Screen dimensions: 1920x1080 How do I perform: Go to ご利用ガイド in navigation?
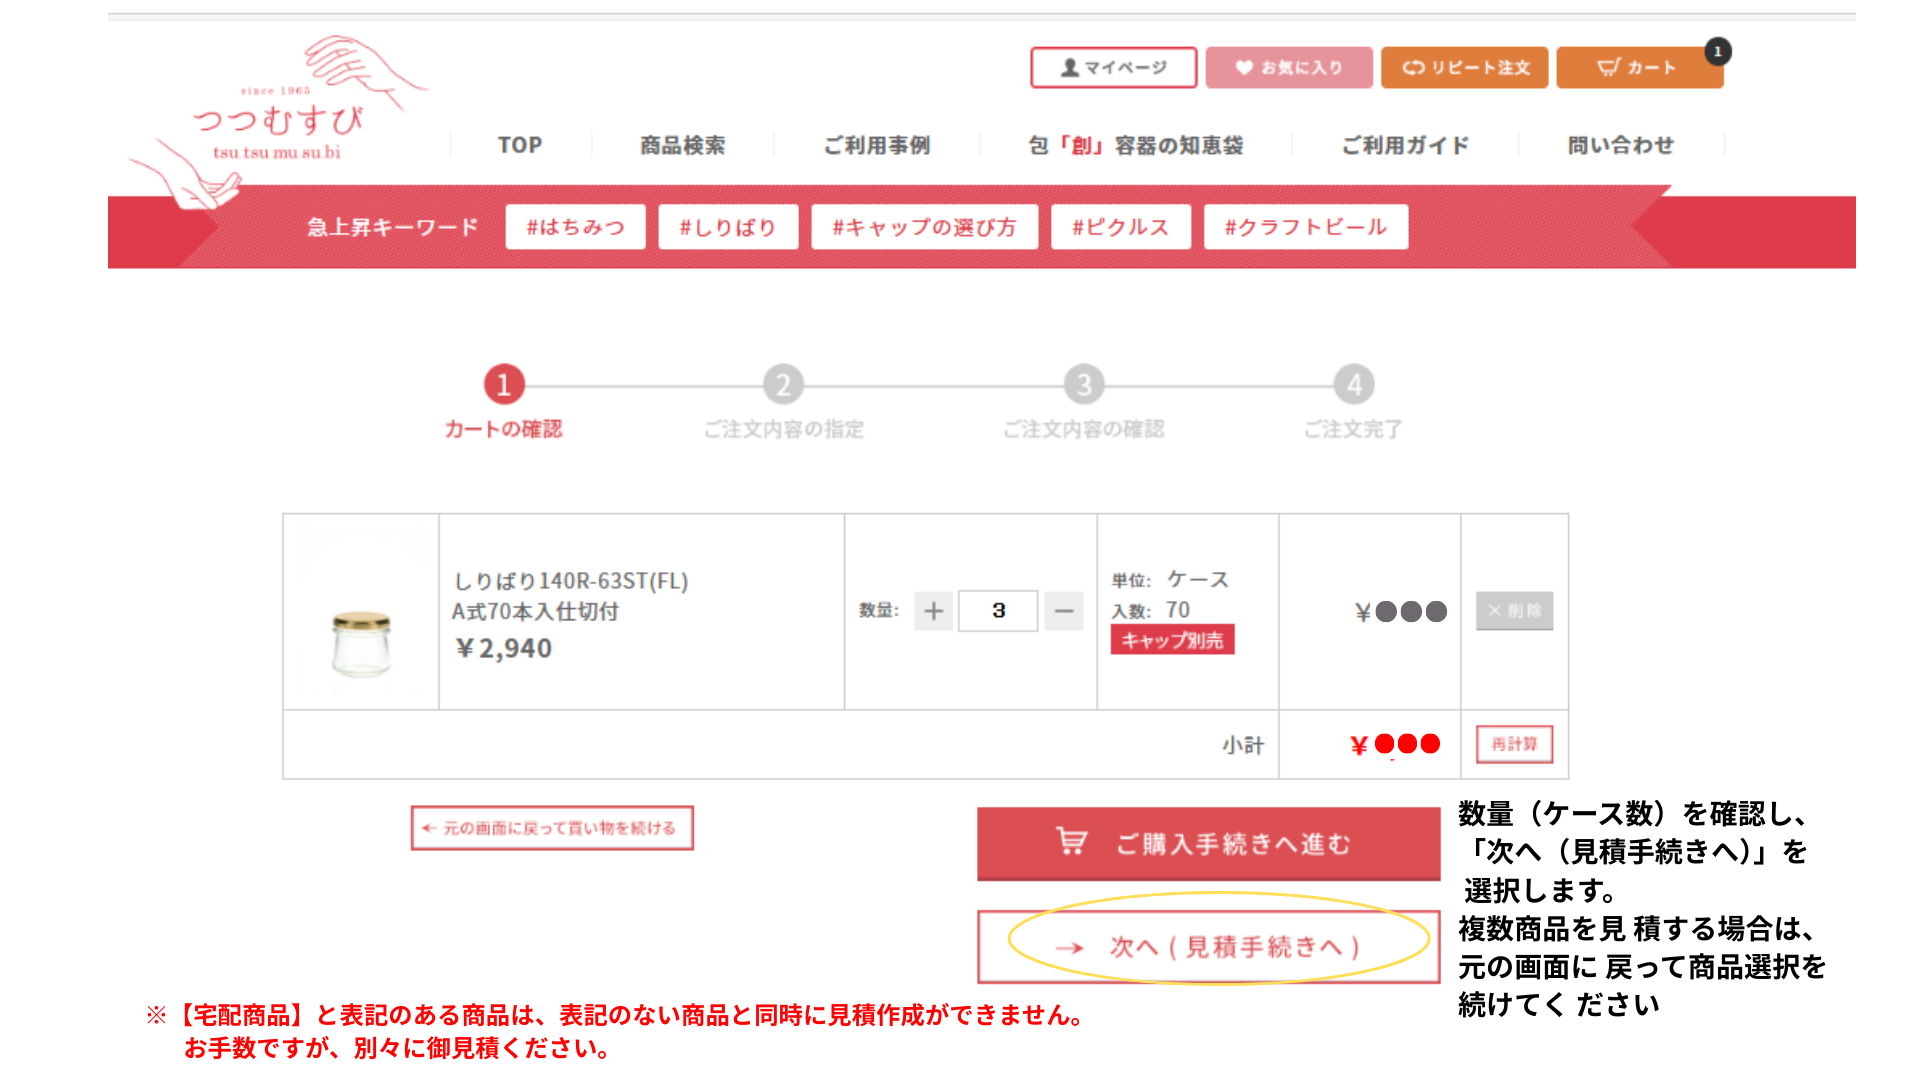(x=1405, y=146)
